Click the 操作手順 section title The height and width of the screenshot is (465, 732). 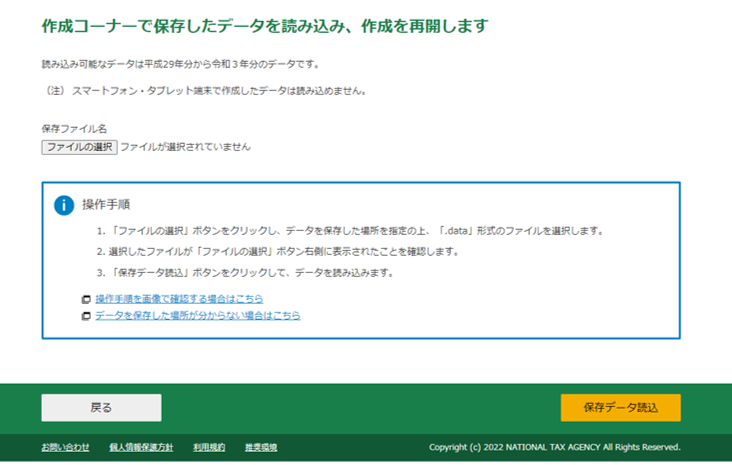pyautogui.click(x=106, y=204)
